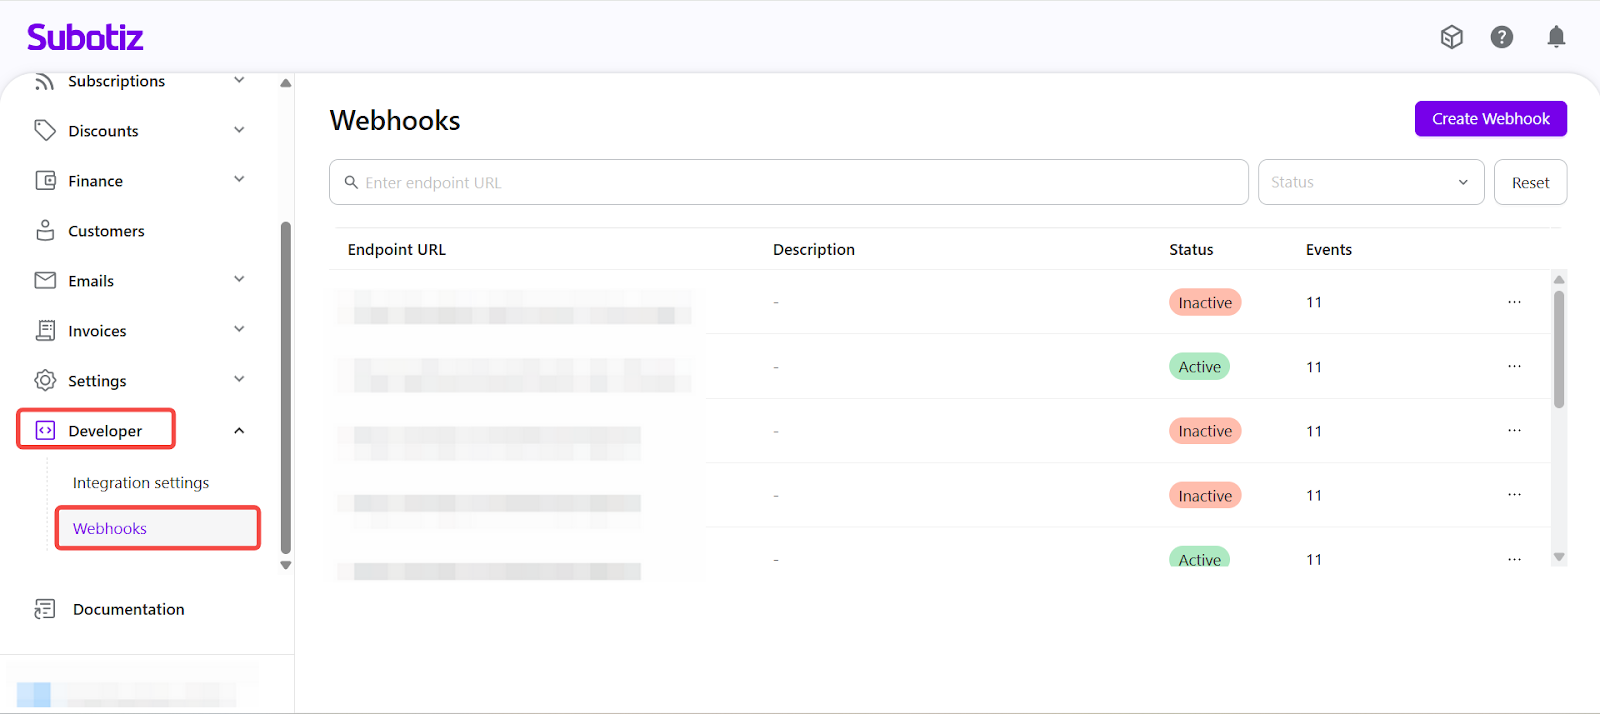Expand the Invoices menu chevron
The height and width of the screenshot is (714, 1600).
click(239, 330)
